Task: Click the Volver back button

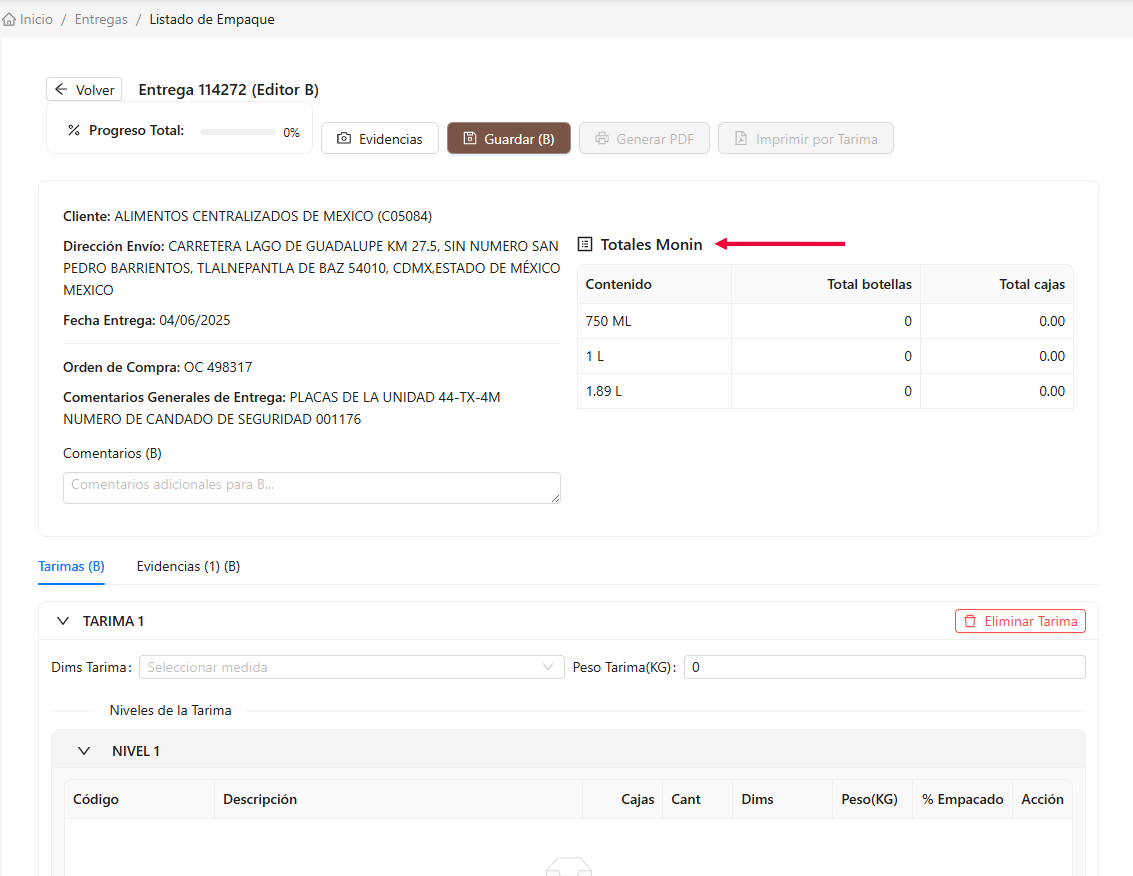Action: tap(84, 90)
